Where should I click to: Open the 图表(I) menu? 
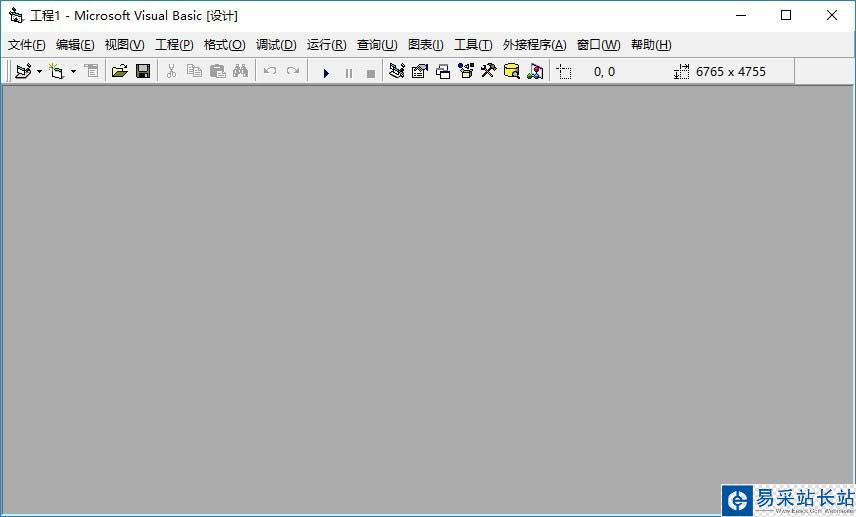coord(426,45)
